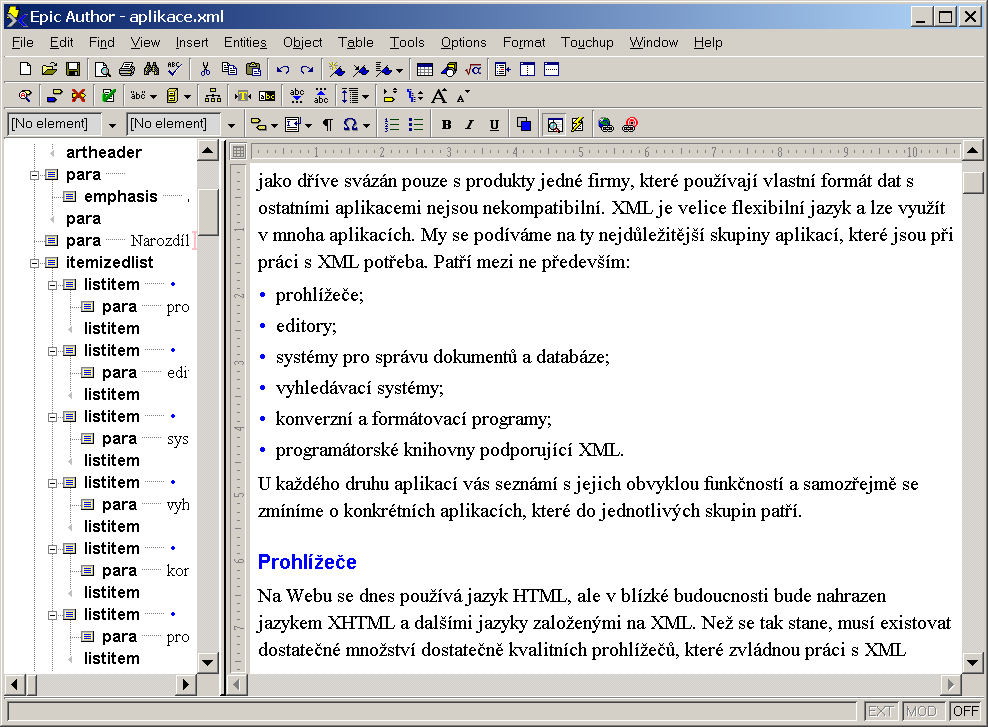Collapse the last listitem node in tree

coord(53,615)
